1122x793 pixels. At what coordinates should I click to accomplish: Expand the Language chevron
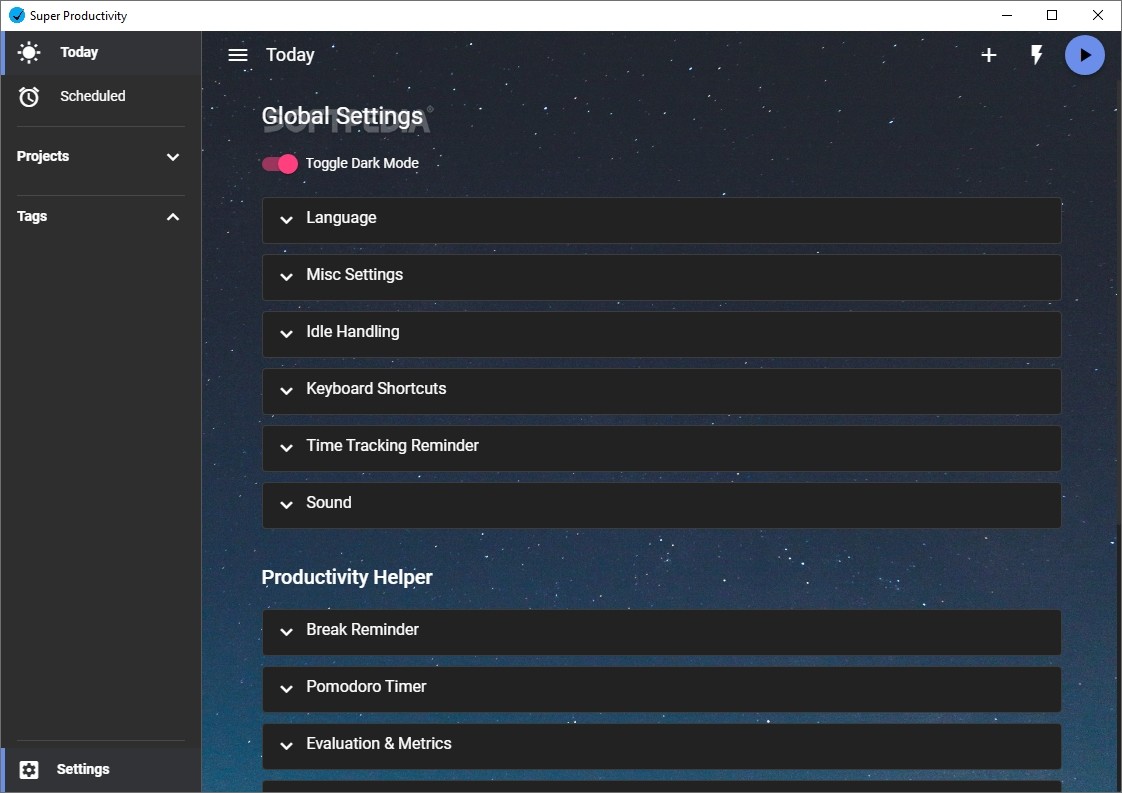point(286,220)
